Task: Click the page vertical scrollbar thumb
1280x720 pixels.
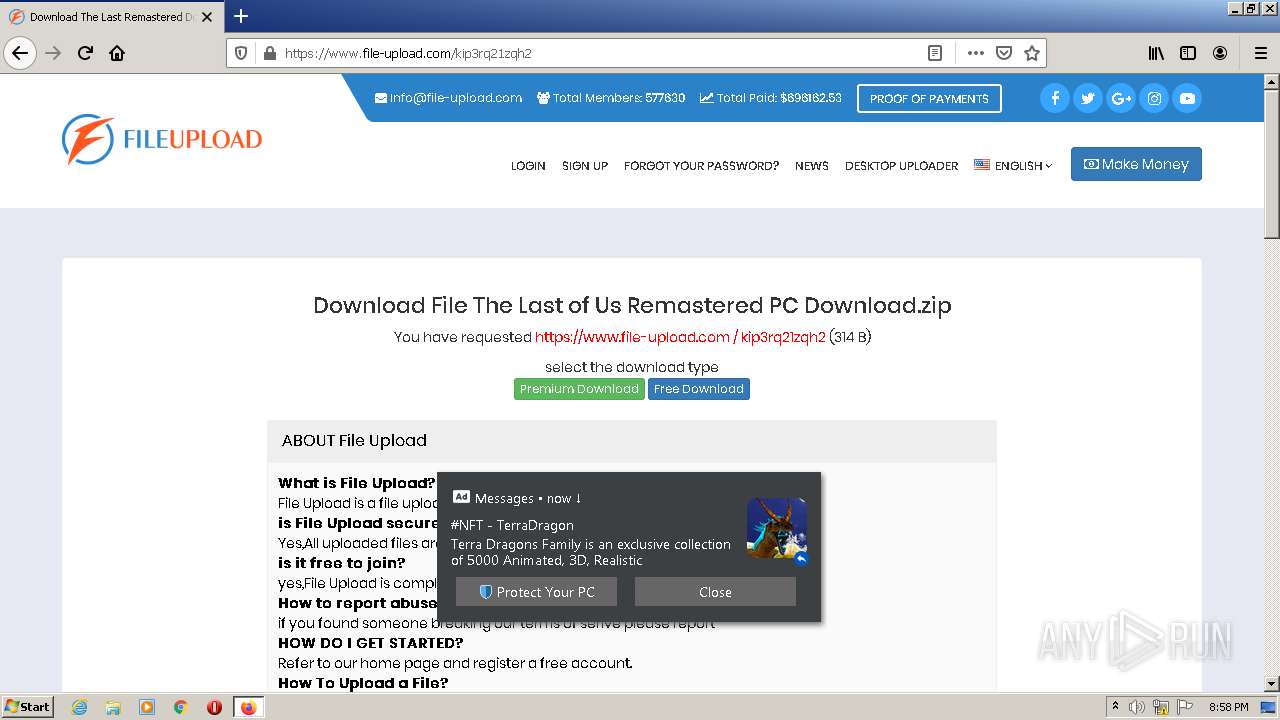Action: (1271, 165)
